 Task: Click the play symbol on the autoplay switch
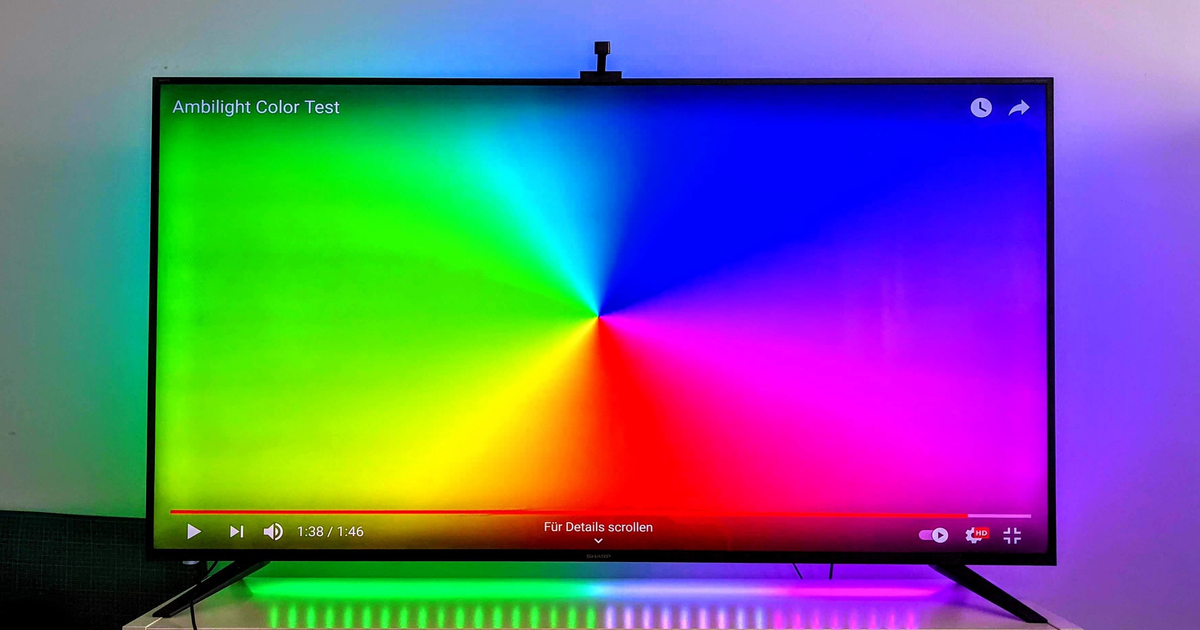pyautogui.click(x=940, y=535)
